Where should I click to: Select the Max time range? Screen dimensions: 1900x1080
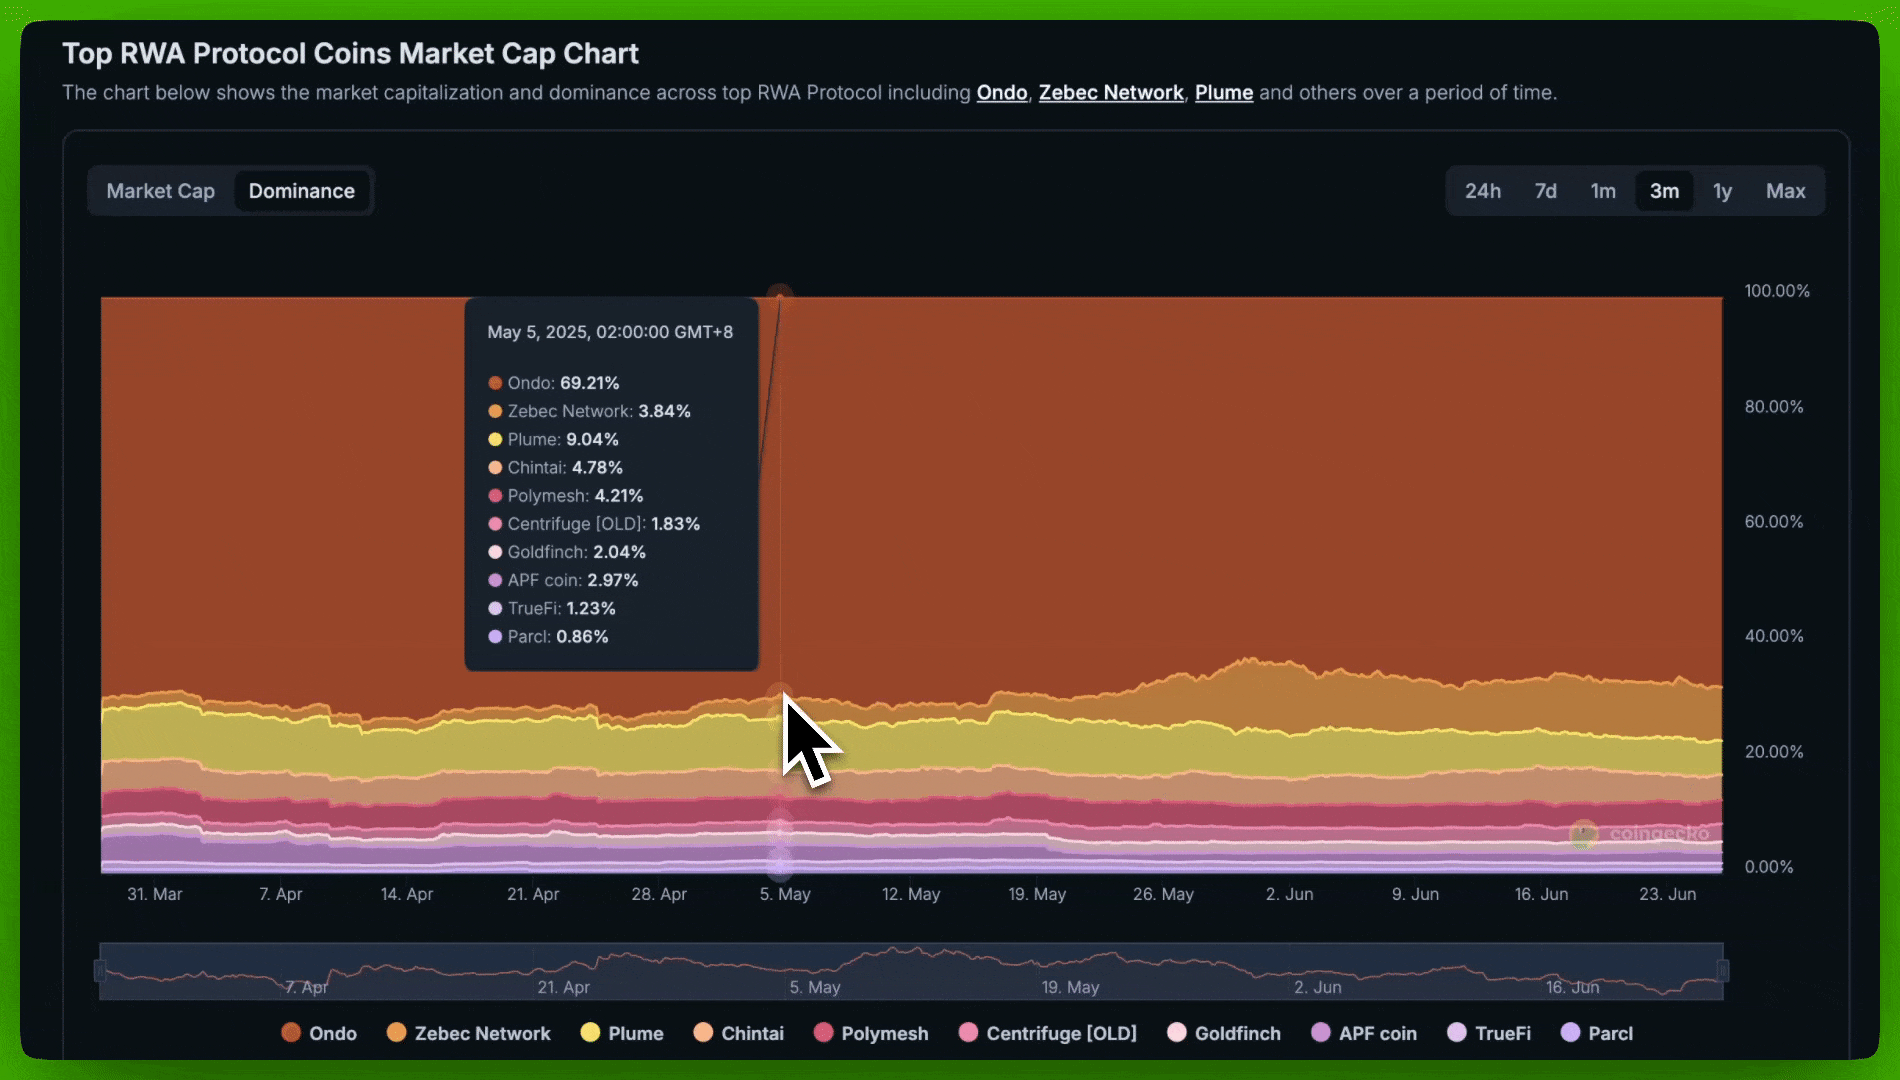coord(1785,190)
